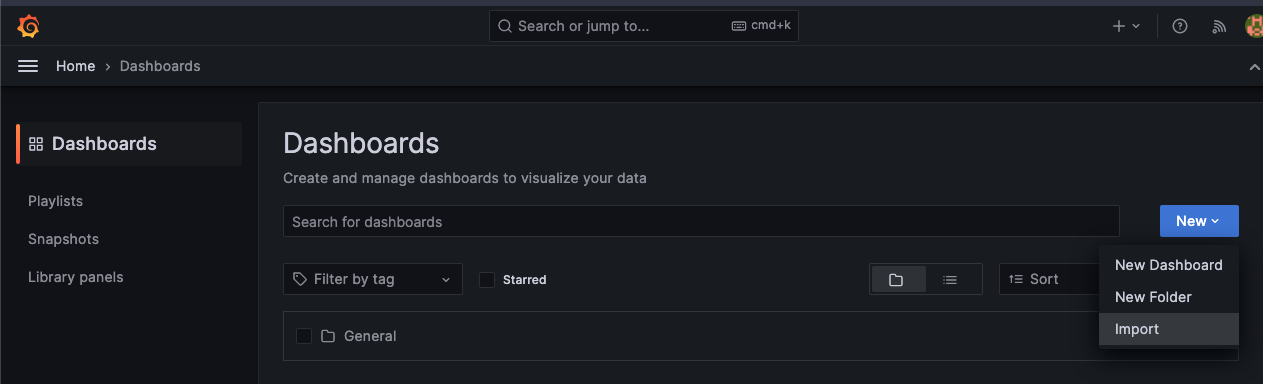Click the blue New button
1263x384 pixels.
[x=1199, y=221]
